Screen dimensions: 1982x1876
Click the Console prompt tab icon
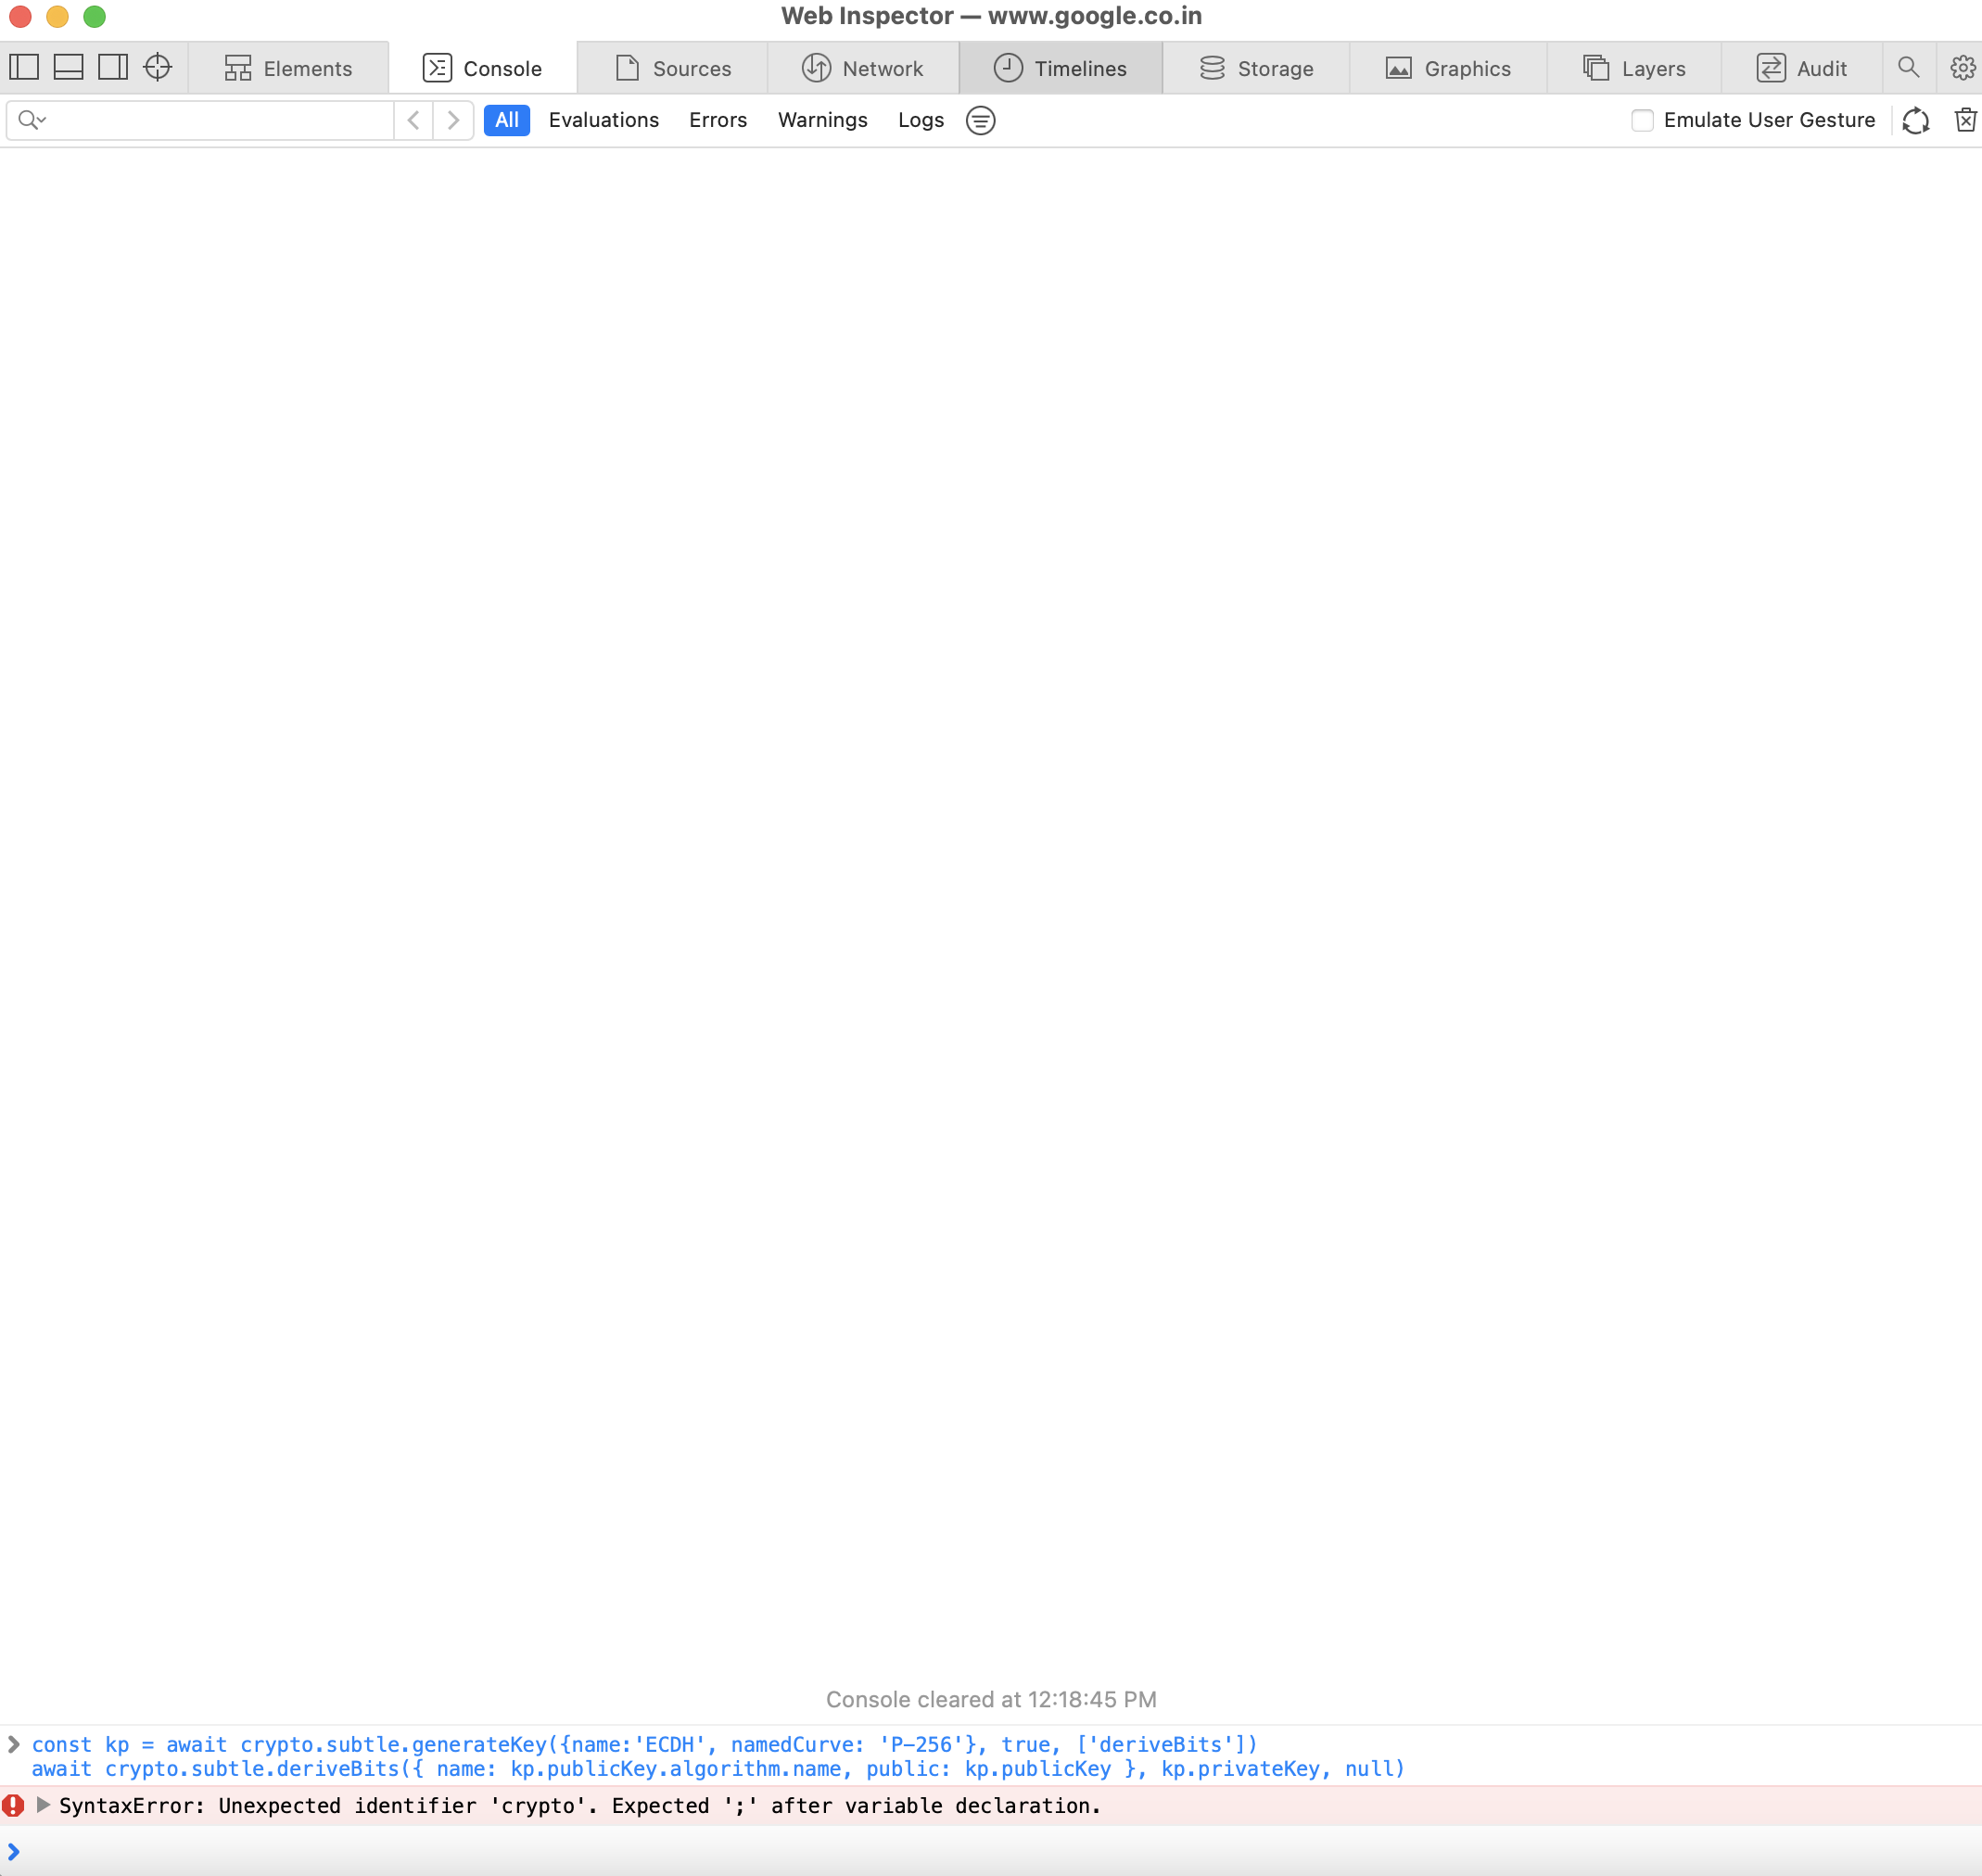[437, 68]
